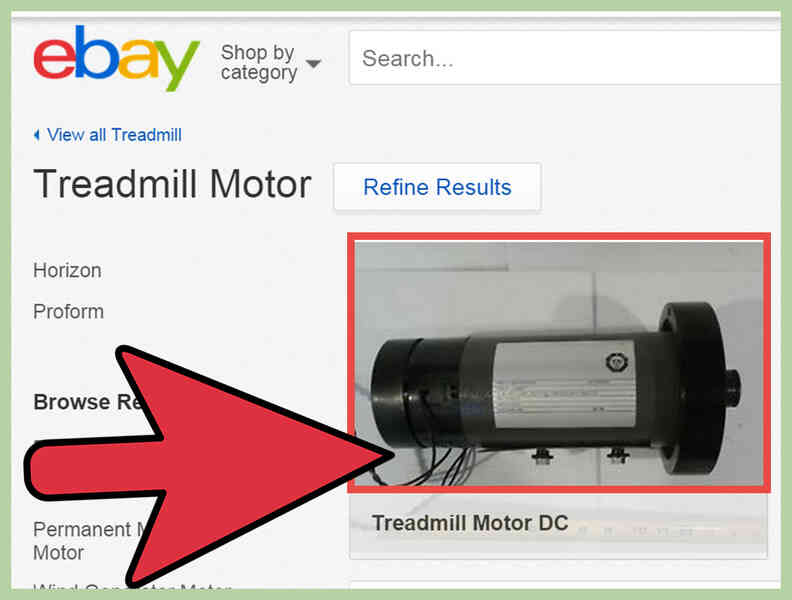Click the Refine Results button
The height and width of the screenshot is (600, 792).
pyautogui.click(x=437, y=187)
